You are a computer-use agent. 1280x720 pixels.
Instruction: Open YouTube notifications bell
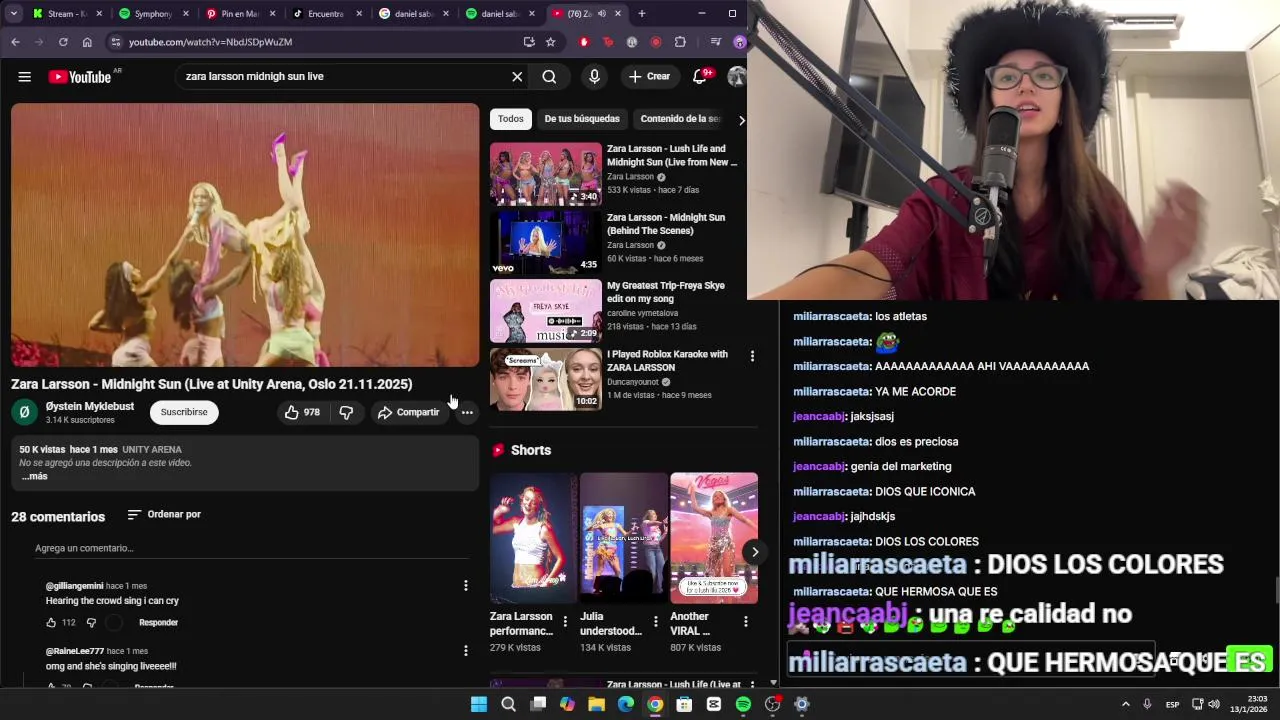700,77
